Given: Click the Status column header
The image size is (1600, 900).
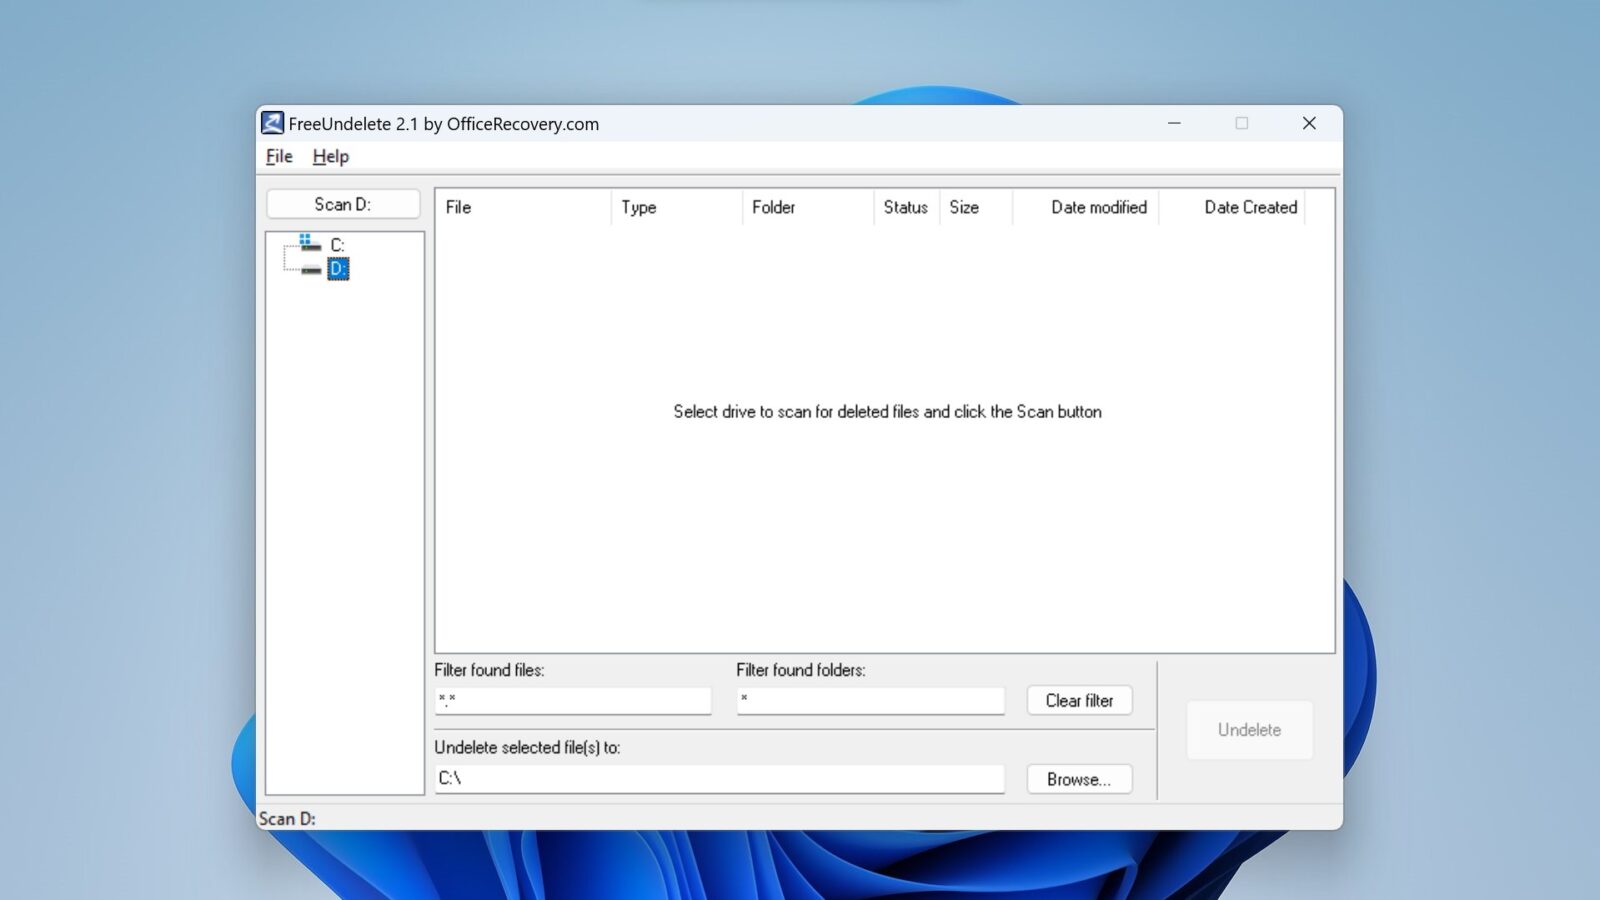Looking at the screenshot, I should (905, 207).
